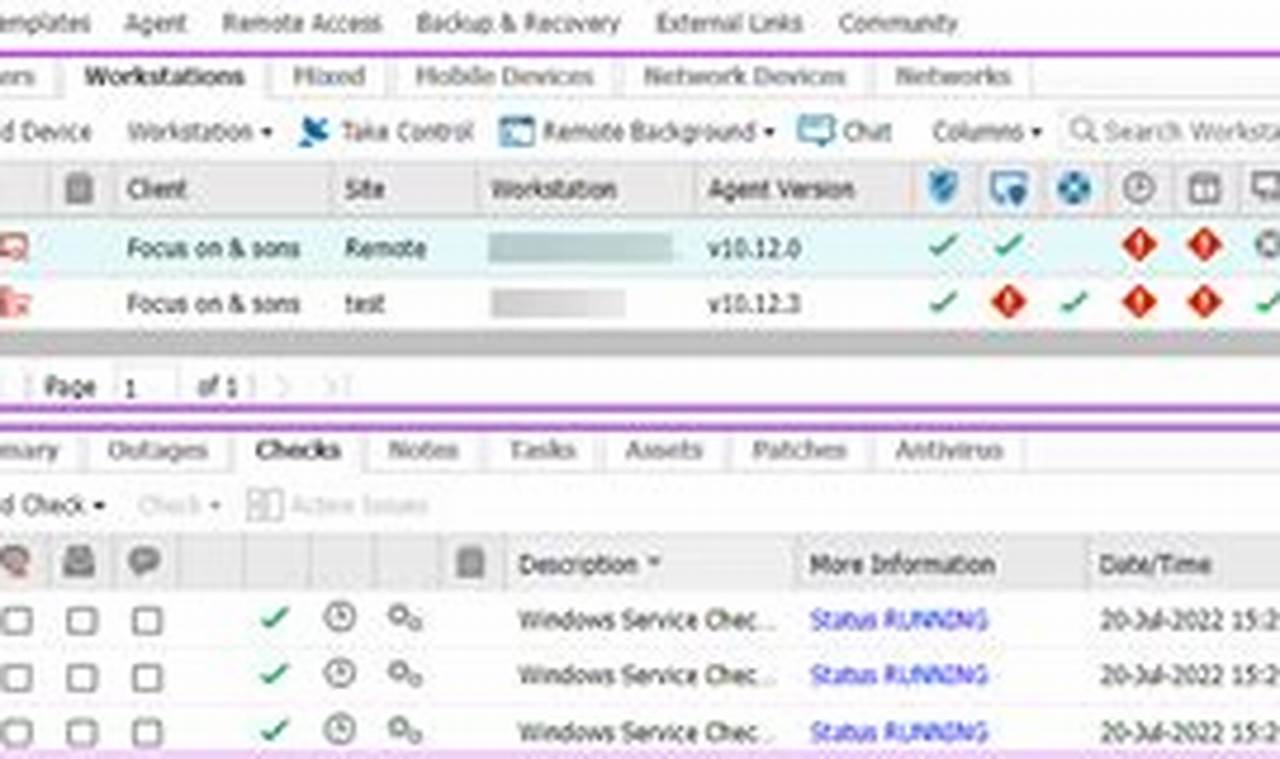Click the Take Control button
Image resolution: width=1280 pixels, height=759 pixels.
click(x=385, y=132)
